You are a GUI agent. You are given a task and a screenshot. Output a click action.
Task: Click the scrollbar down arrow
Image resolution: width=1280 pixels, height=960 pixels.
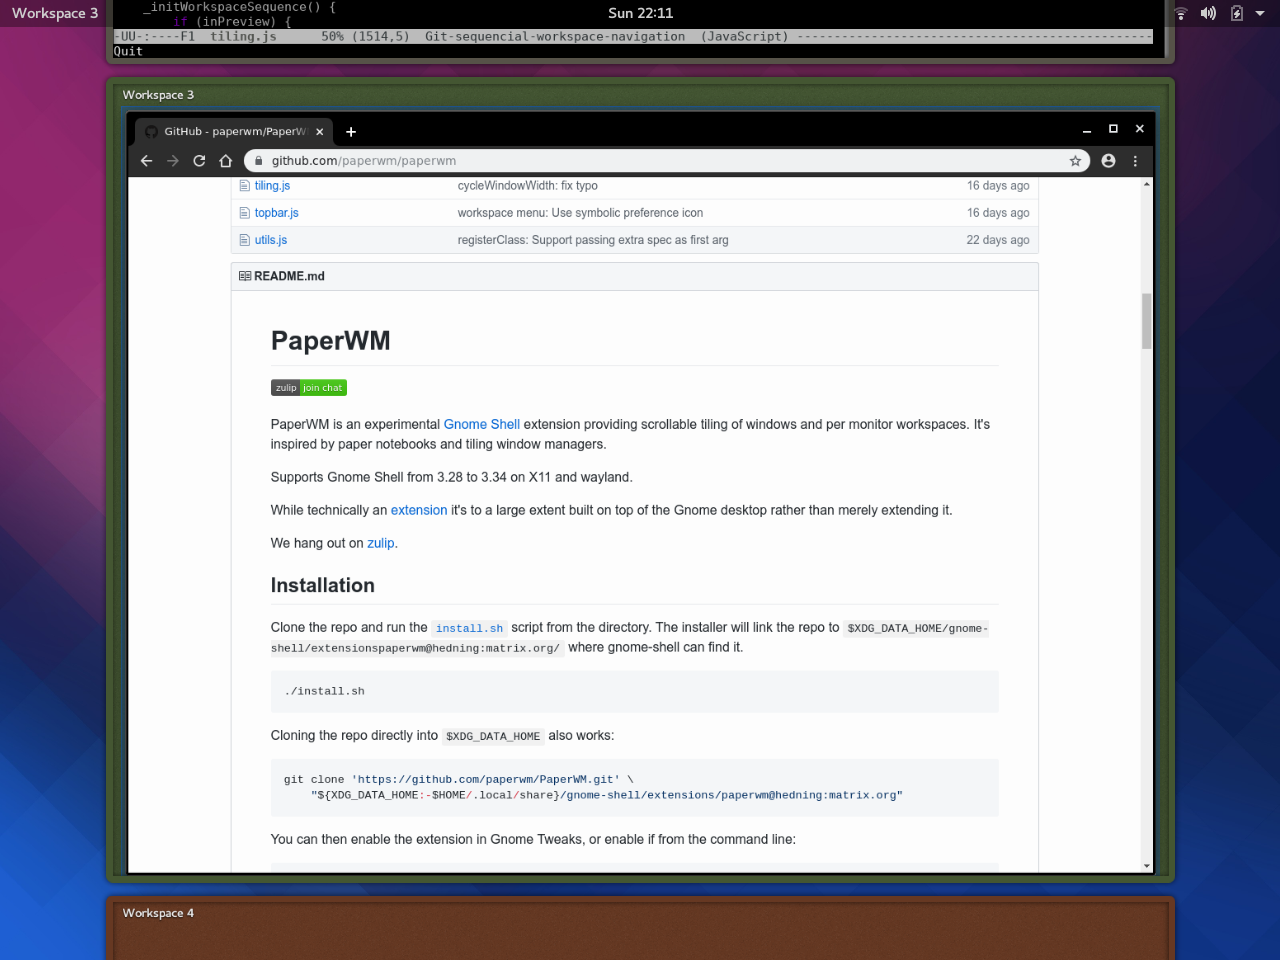(1146, 866)
